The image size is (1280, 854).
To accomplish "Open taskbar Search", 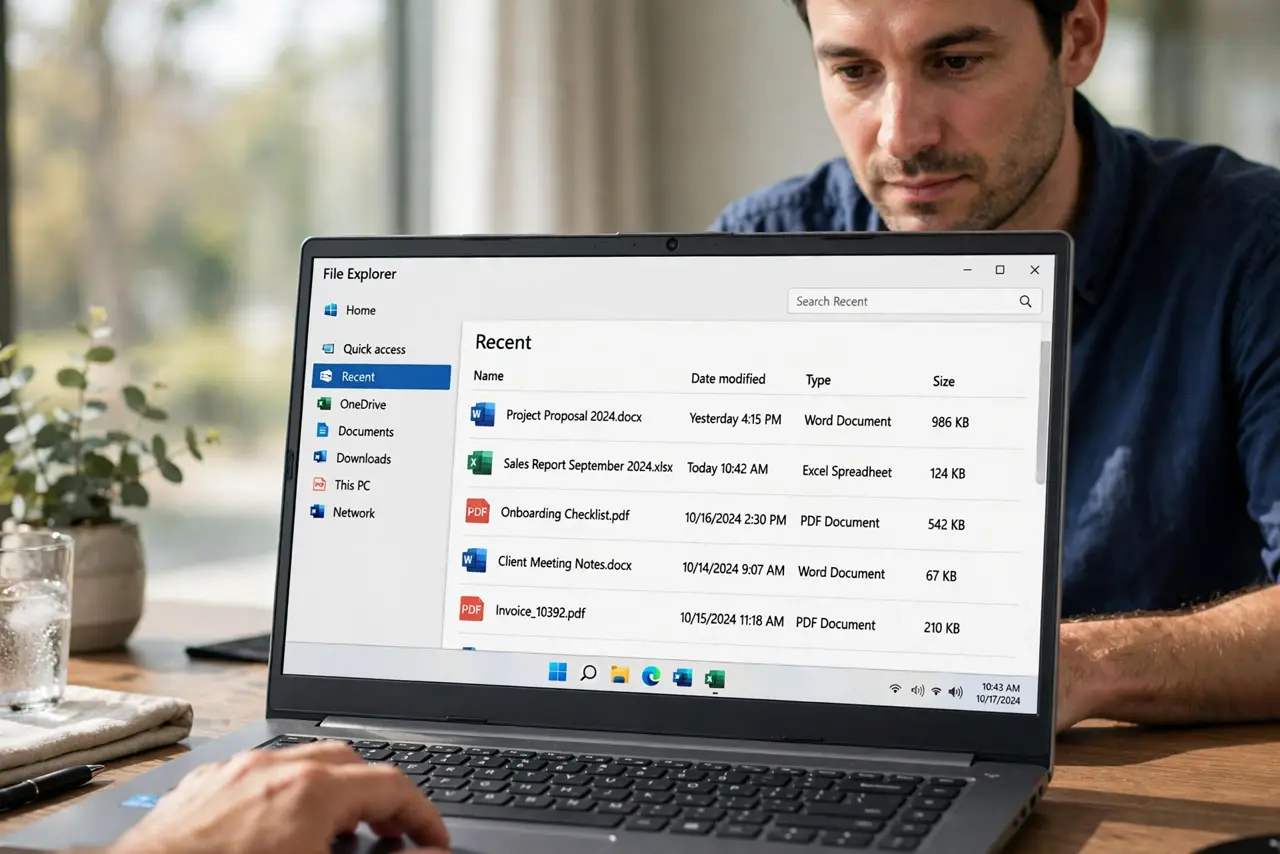I will click(x=589, y=673).
